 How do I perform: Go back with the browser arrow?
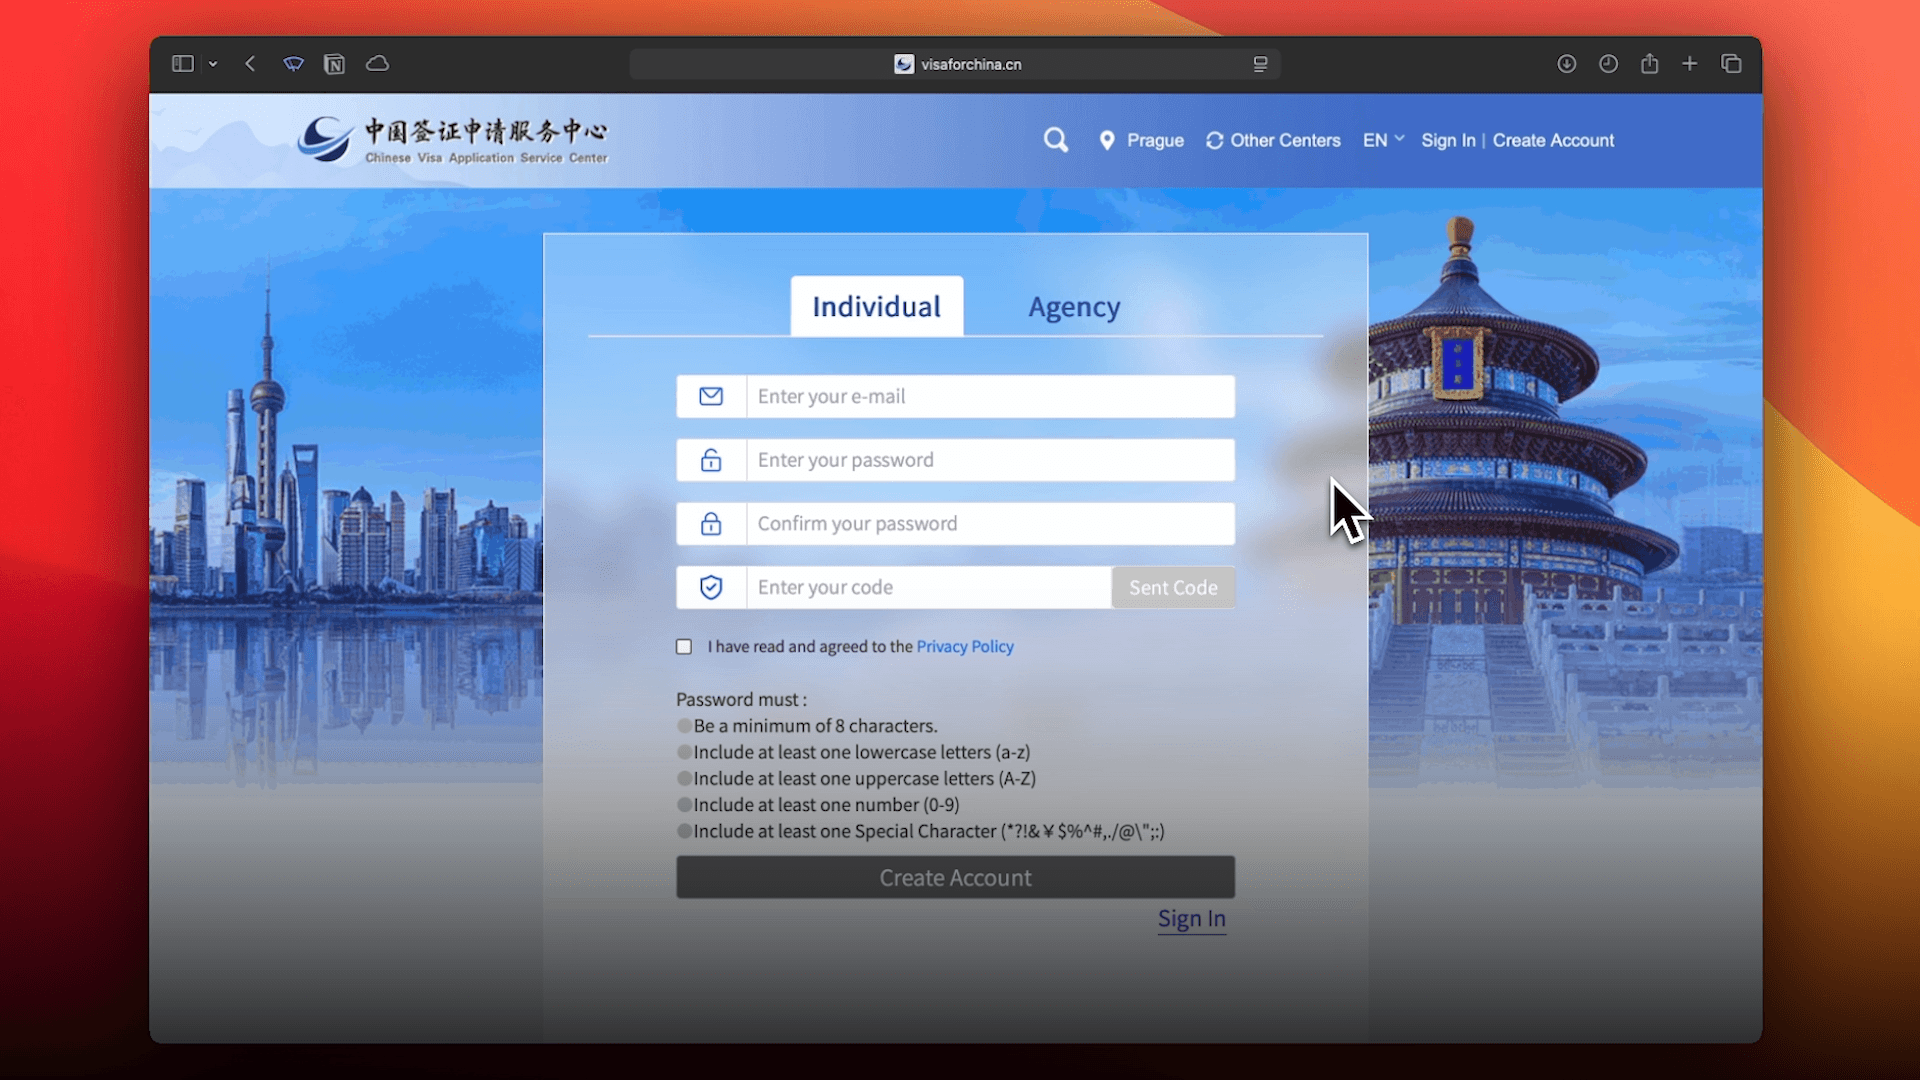pos(250,64)
